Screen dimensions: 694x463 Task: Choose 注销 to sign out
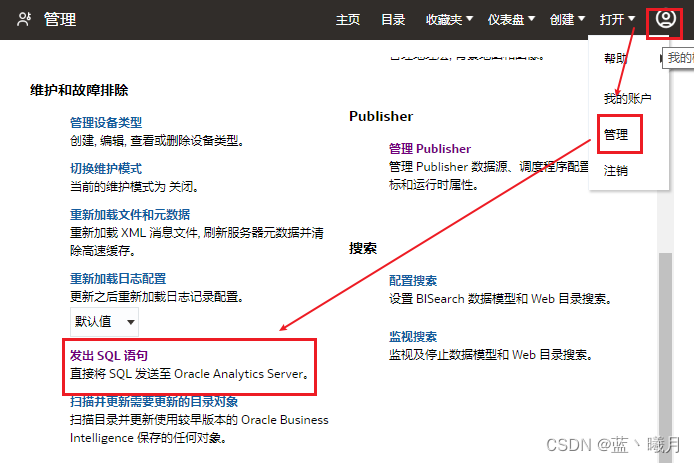coord(616,171)
